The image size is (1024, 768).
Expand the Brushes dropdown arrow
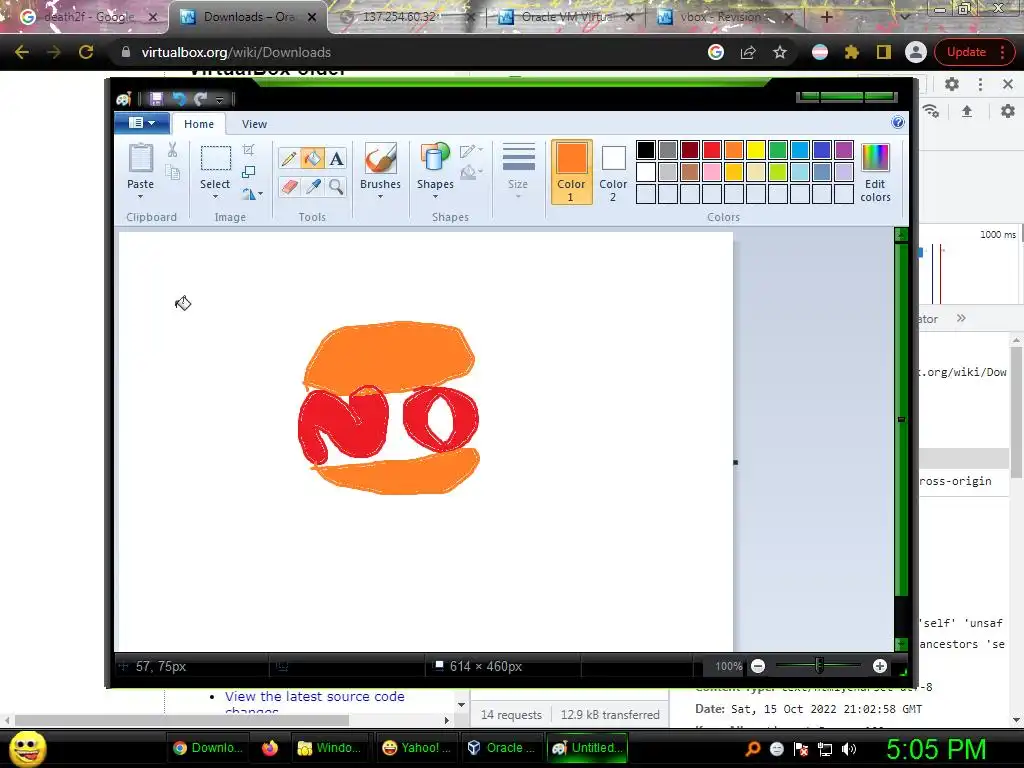point(380,196)
